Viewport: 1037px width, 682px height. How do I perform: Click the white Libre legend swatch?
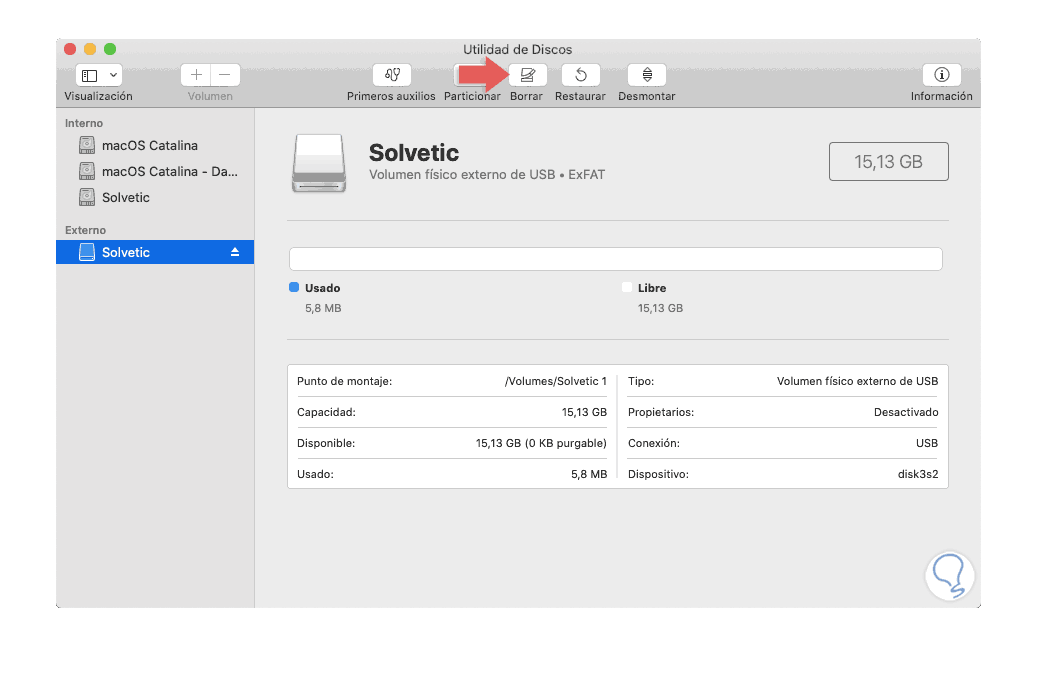click(627, 287)
